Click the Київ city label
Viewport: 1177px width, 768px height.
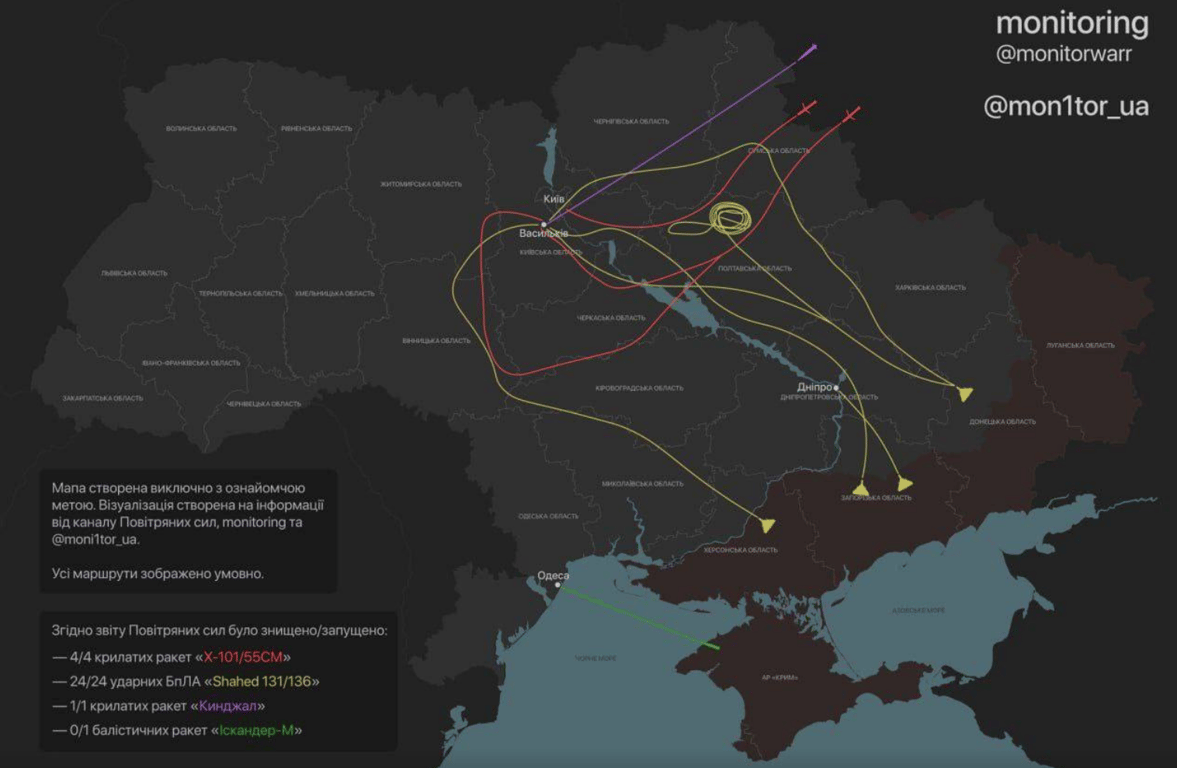[554, 199]
